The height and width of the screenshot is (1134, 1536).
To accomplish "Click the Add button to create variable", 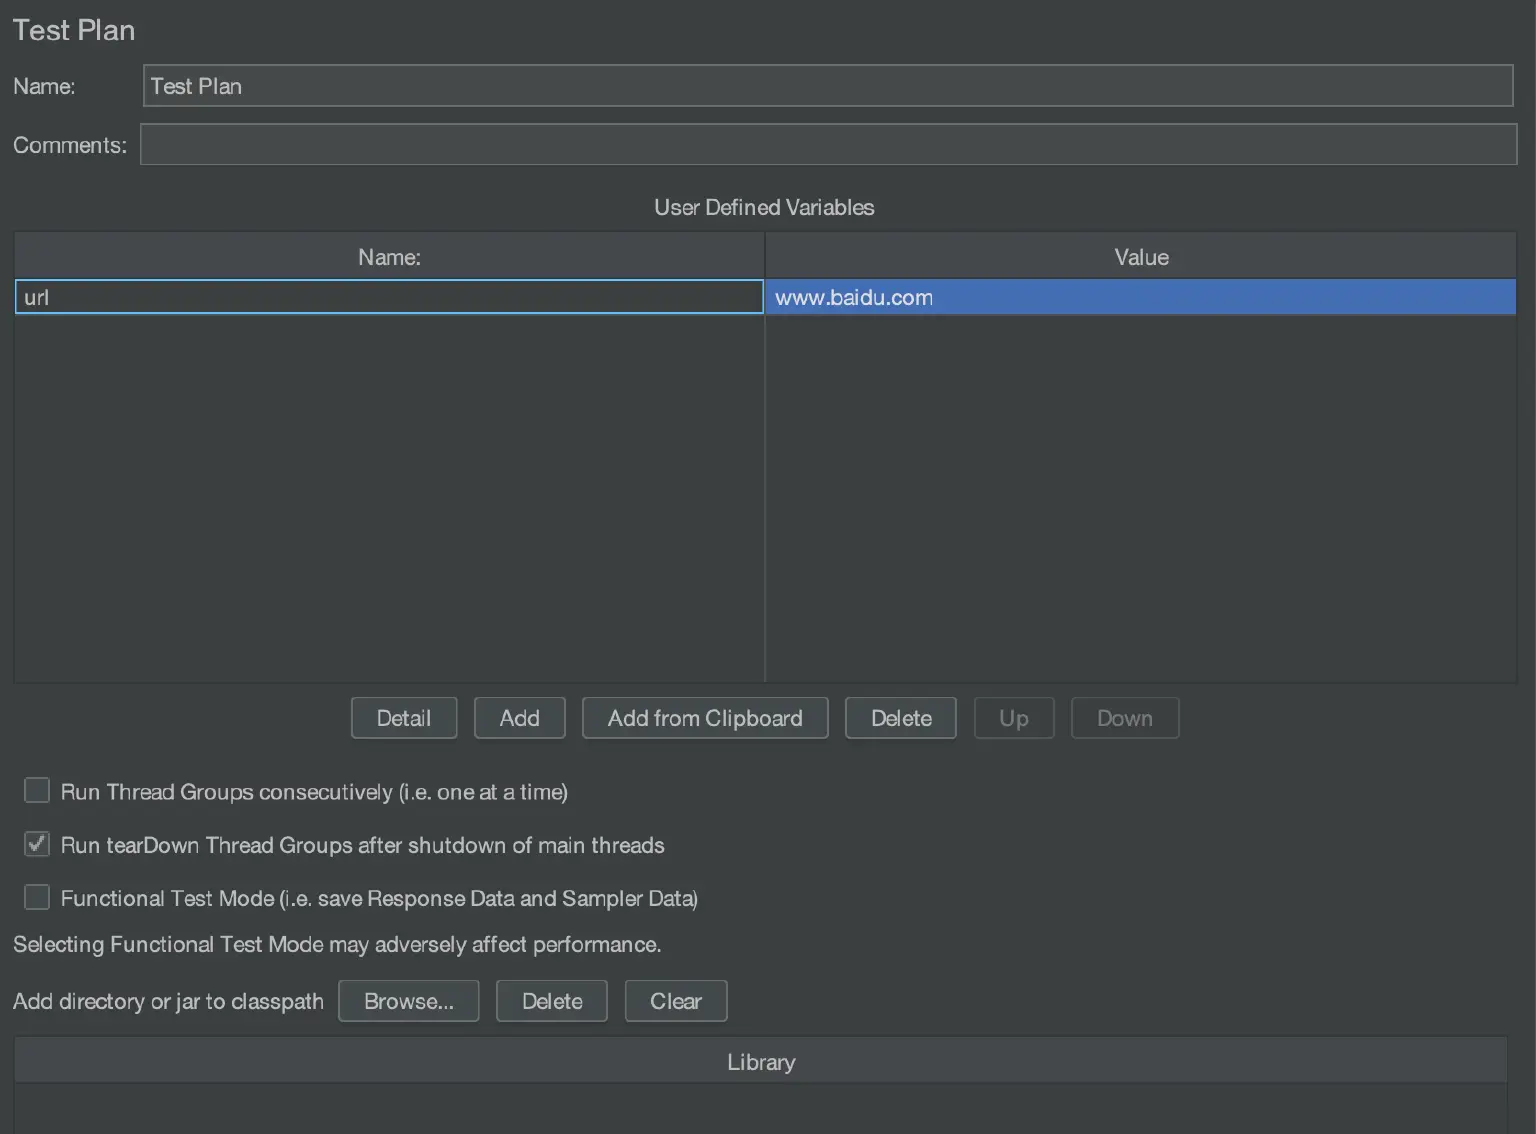I will click(519, 717).
